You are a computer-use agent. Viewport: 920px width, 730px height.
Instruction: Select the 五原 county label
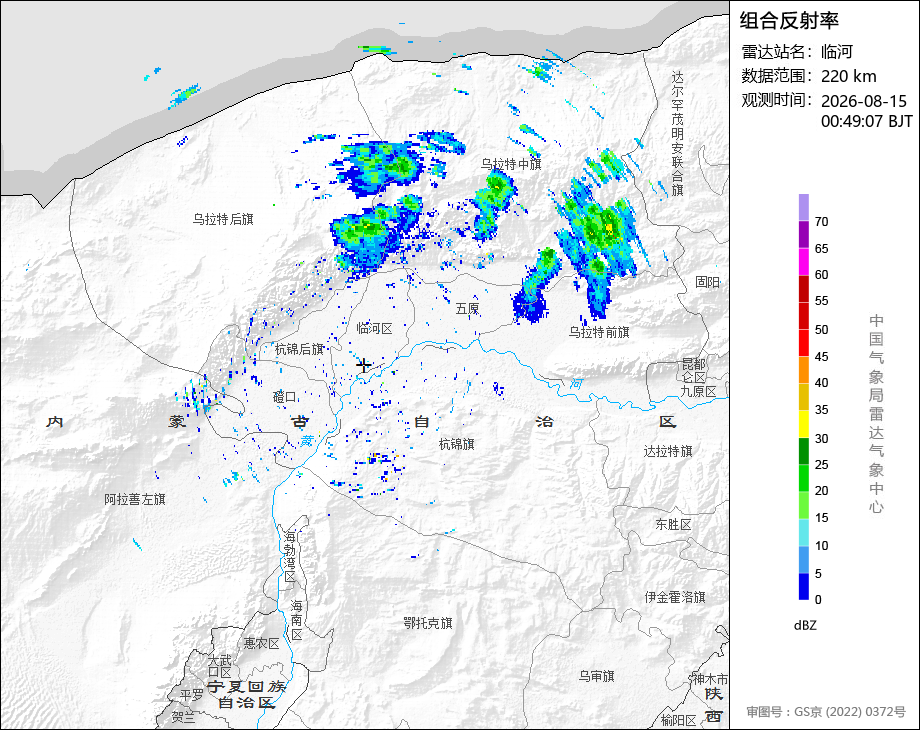click(x=468, y=309)
